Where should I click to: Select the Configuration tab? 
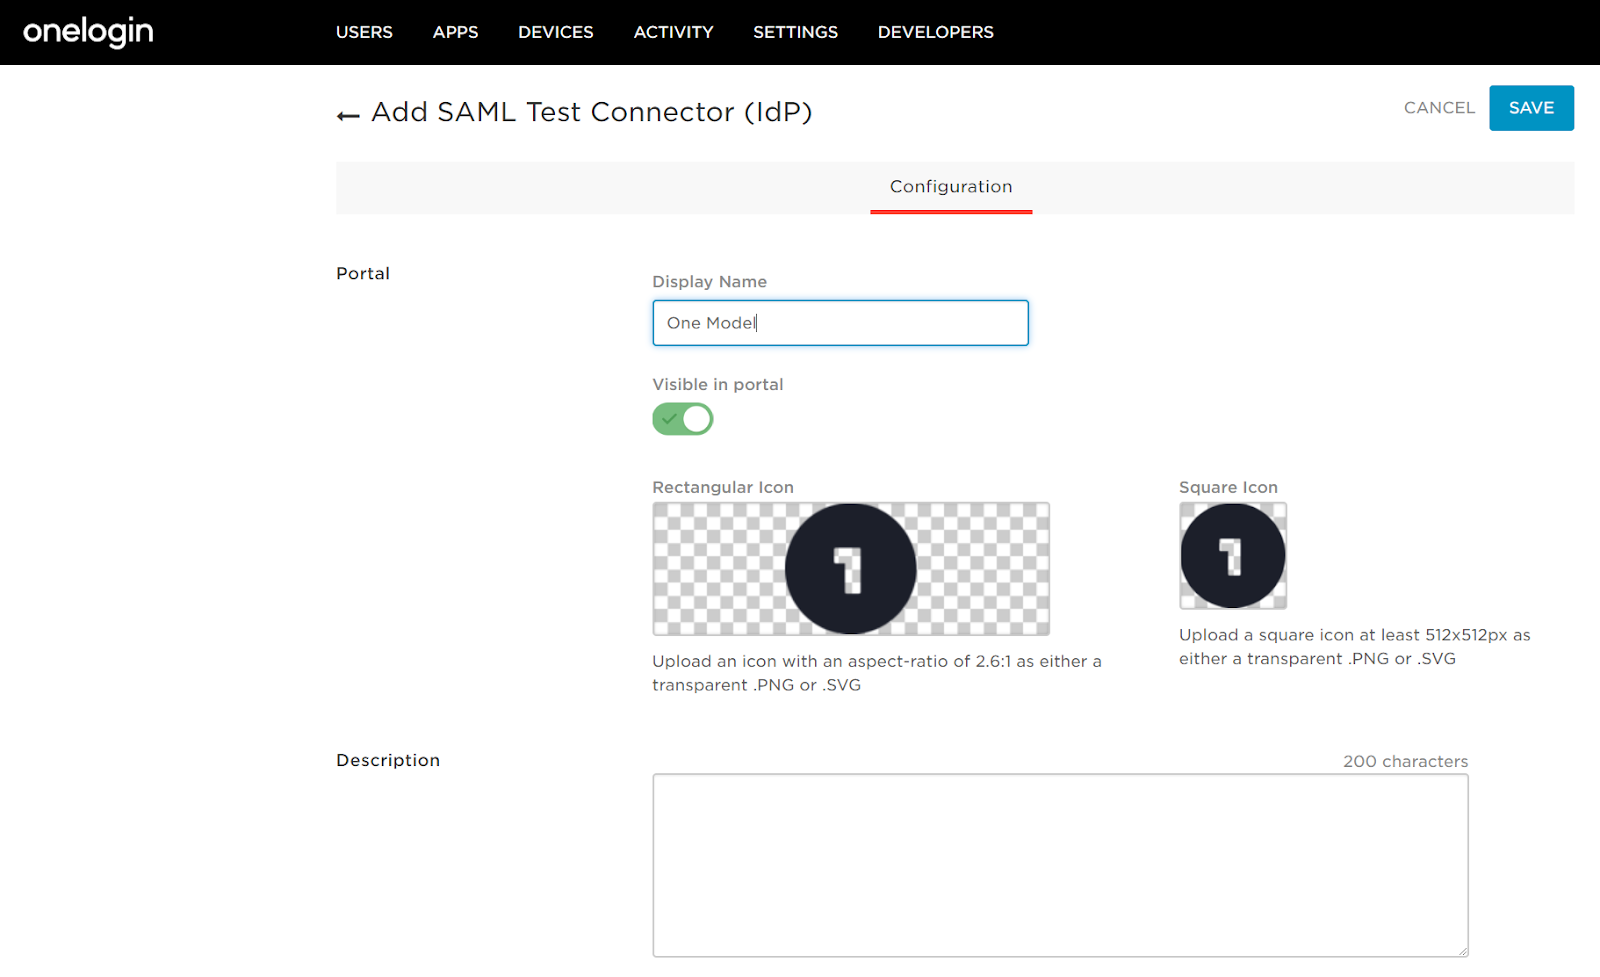pyautogui.click(x=951, y=187)
